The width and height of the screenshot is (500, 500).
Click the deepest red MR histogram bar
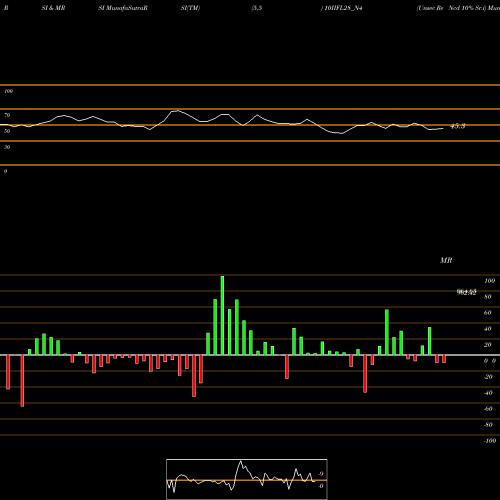pos(22,381)
